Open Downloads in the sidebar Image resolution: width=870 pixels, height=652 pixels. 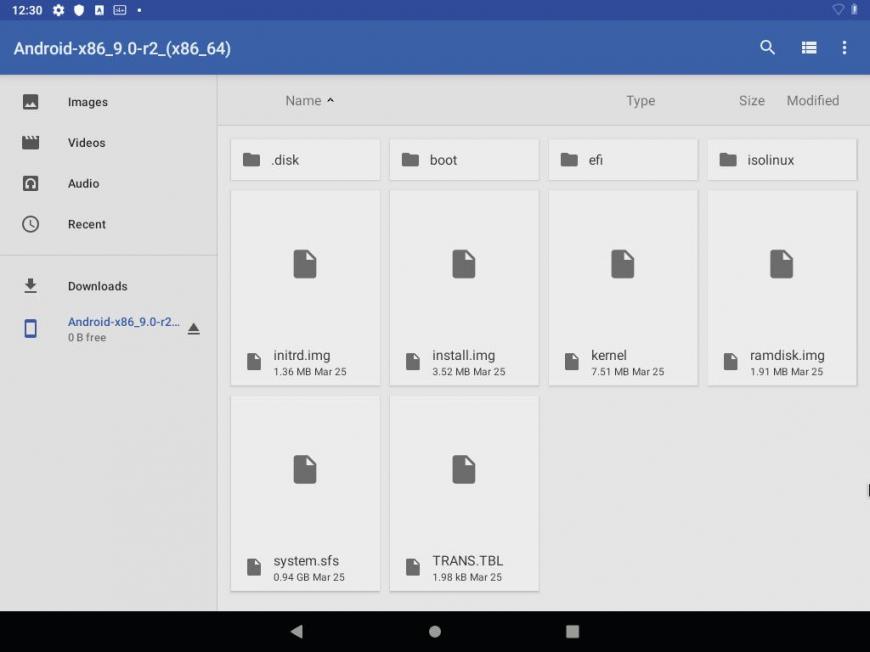pyautogui.click(x=108, y=286)
